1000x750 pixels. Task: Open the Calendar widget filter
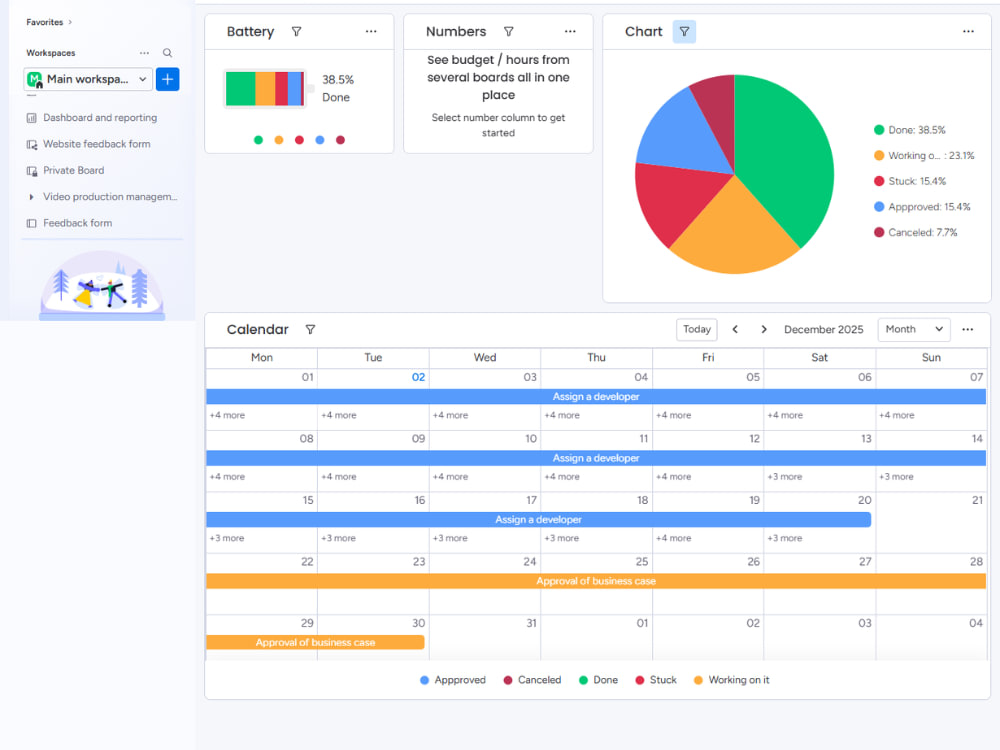pyautogui.click(x=311, y=330)
